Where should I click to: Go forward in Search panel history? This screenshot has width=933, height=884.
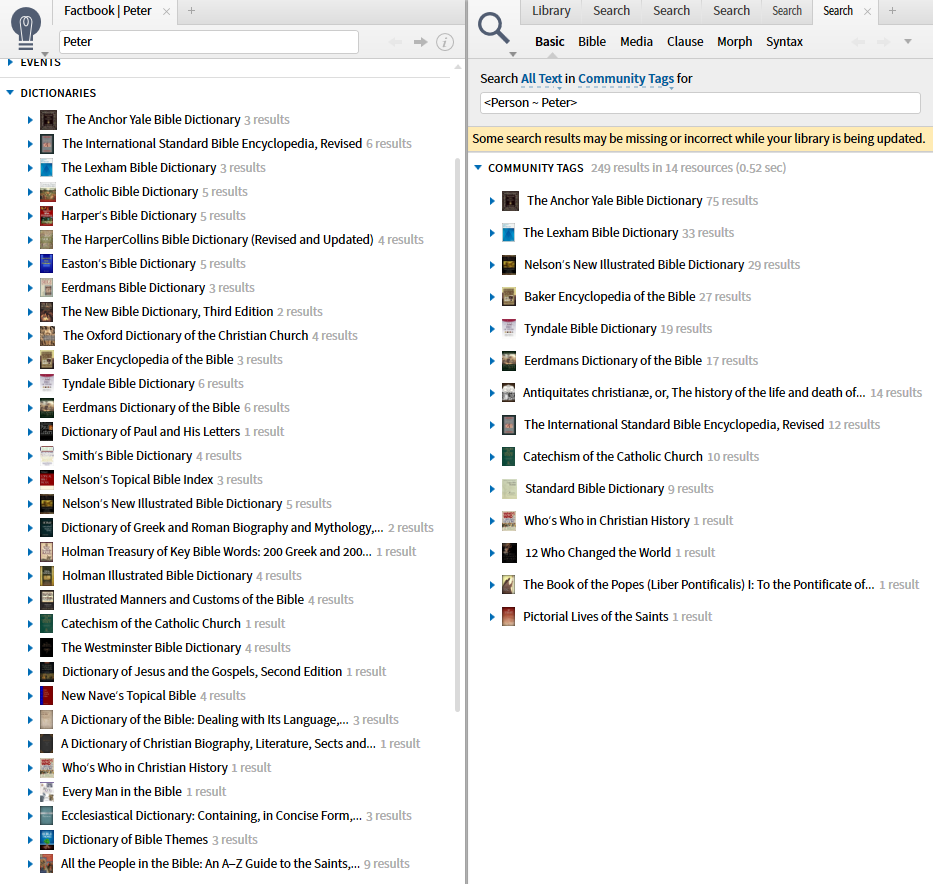tap(883, 42)
